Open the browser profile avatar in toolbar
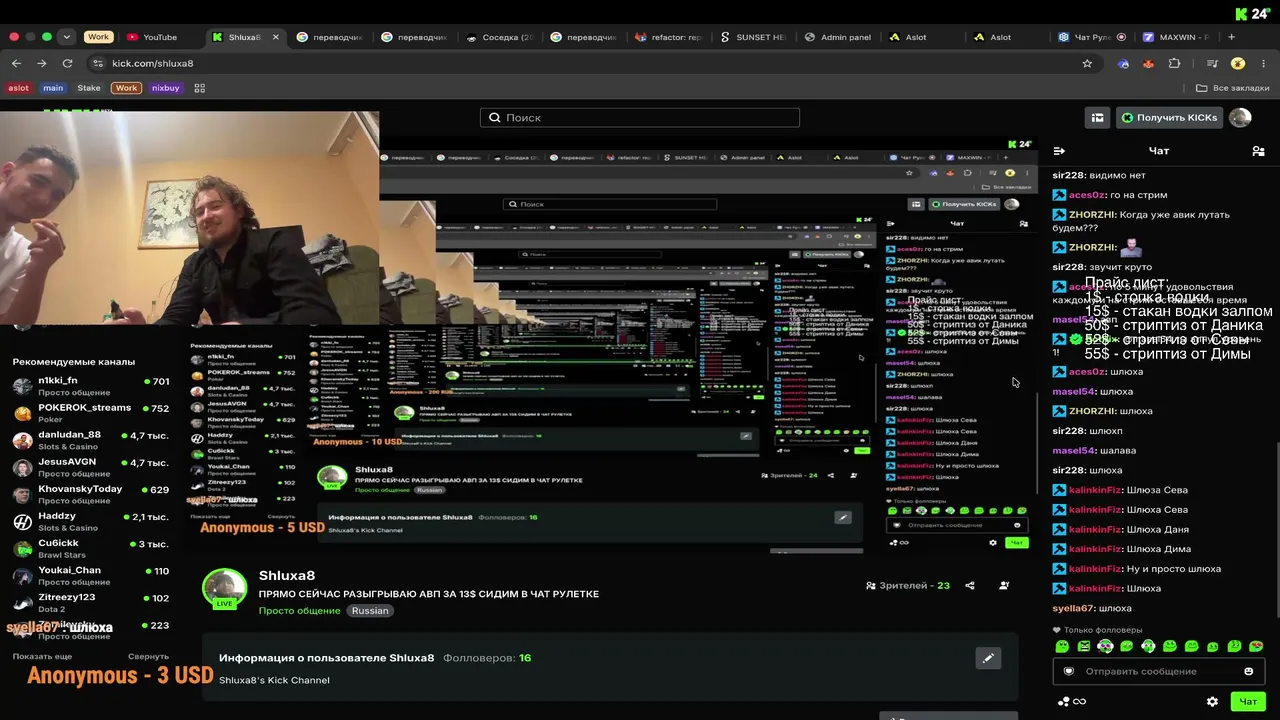Viewport: 1280px width, 720px height. pyautogui.click(x=1237, y=63)
